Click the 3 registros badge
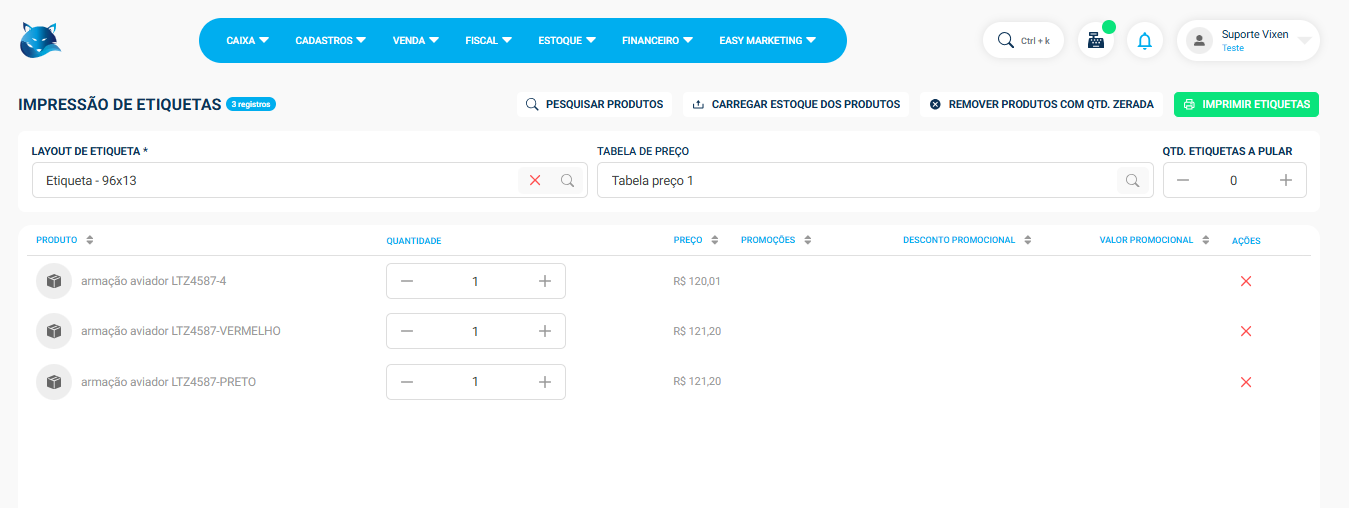 (x=251, y=104)
